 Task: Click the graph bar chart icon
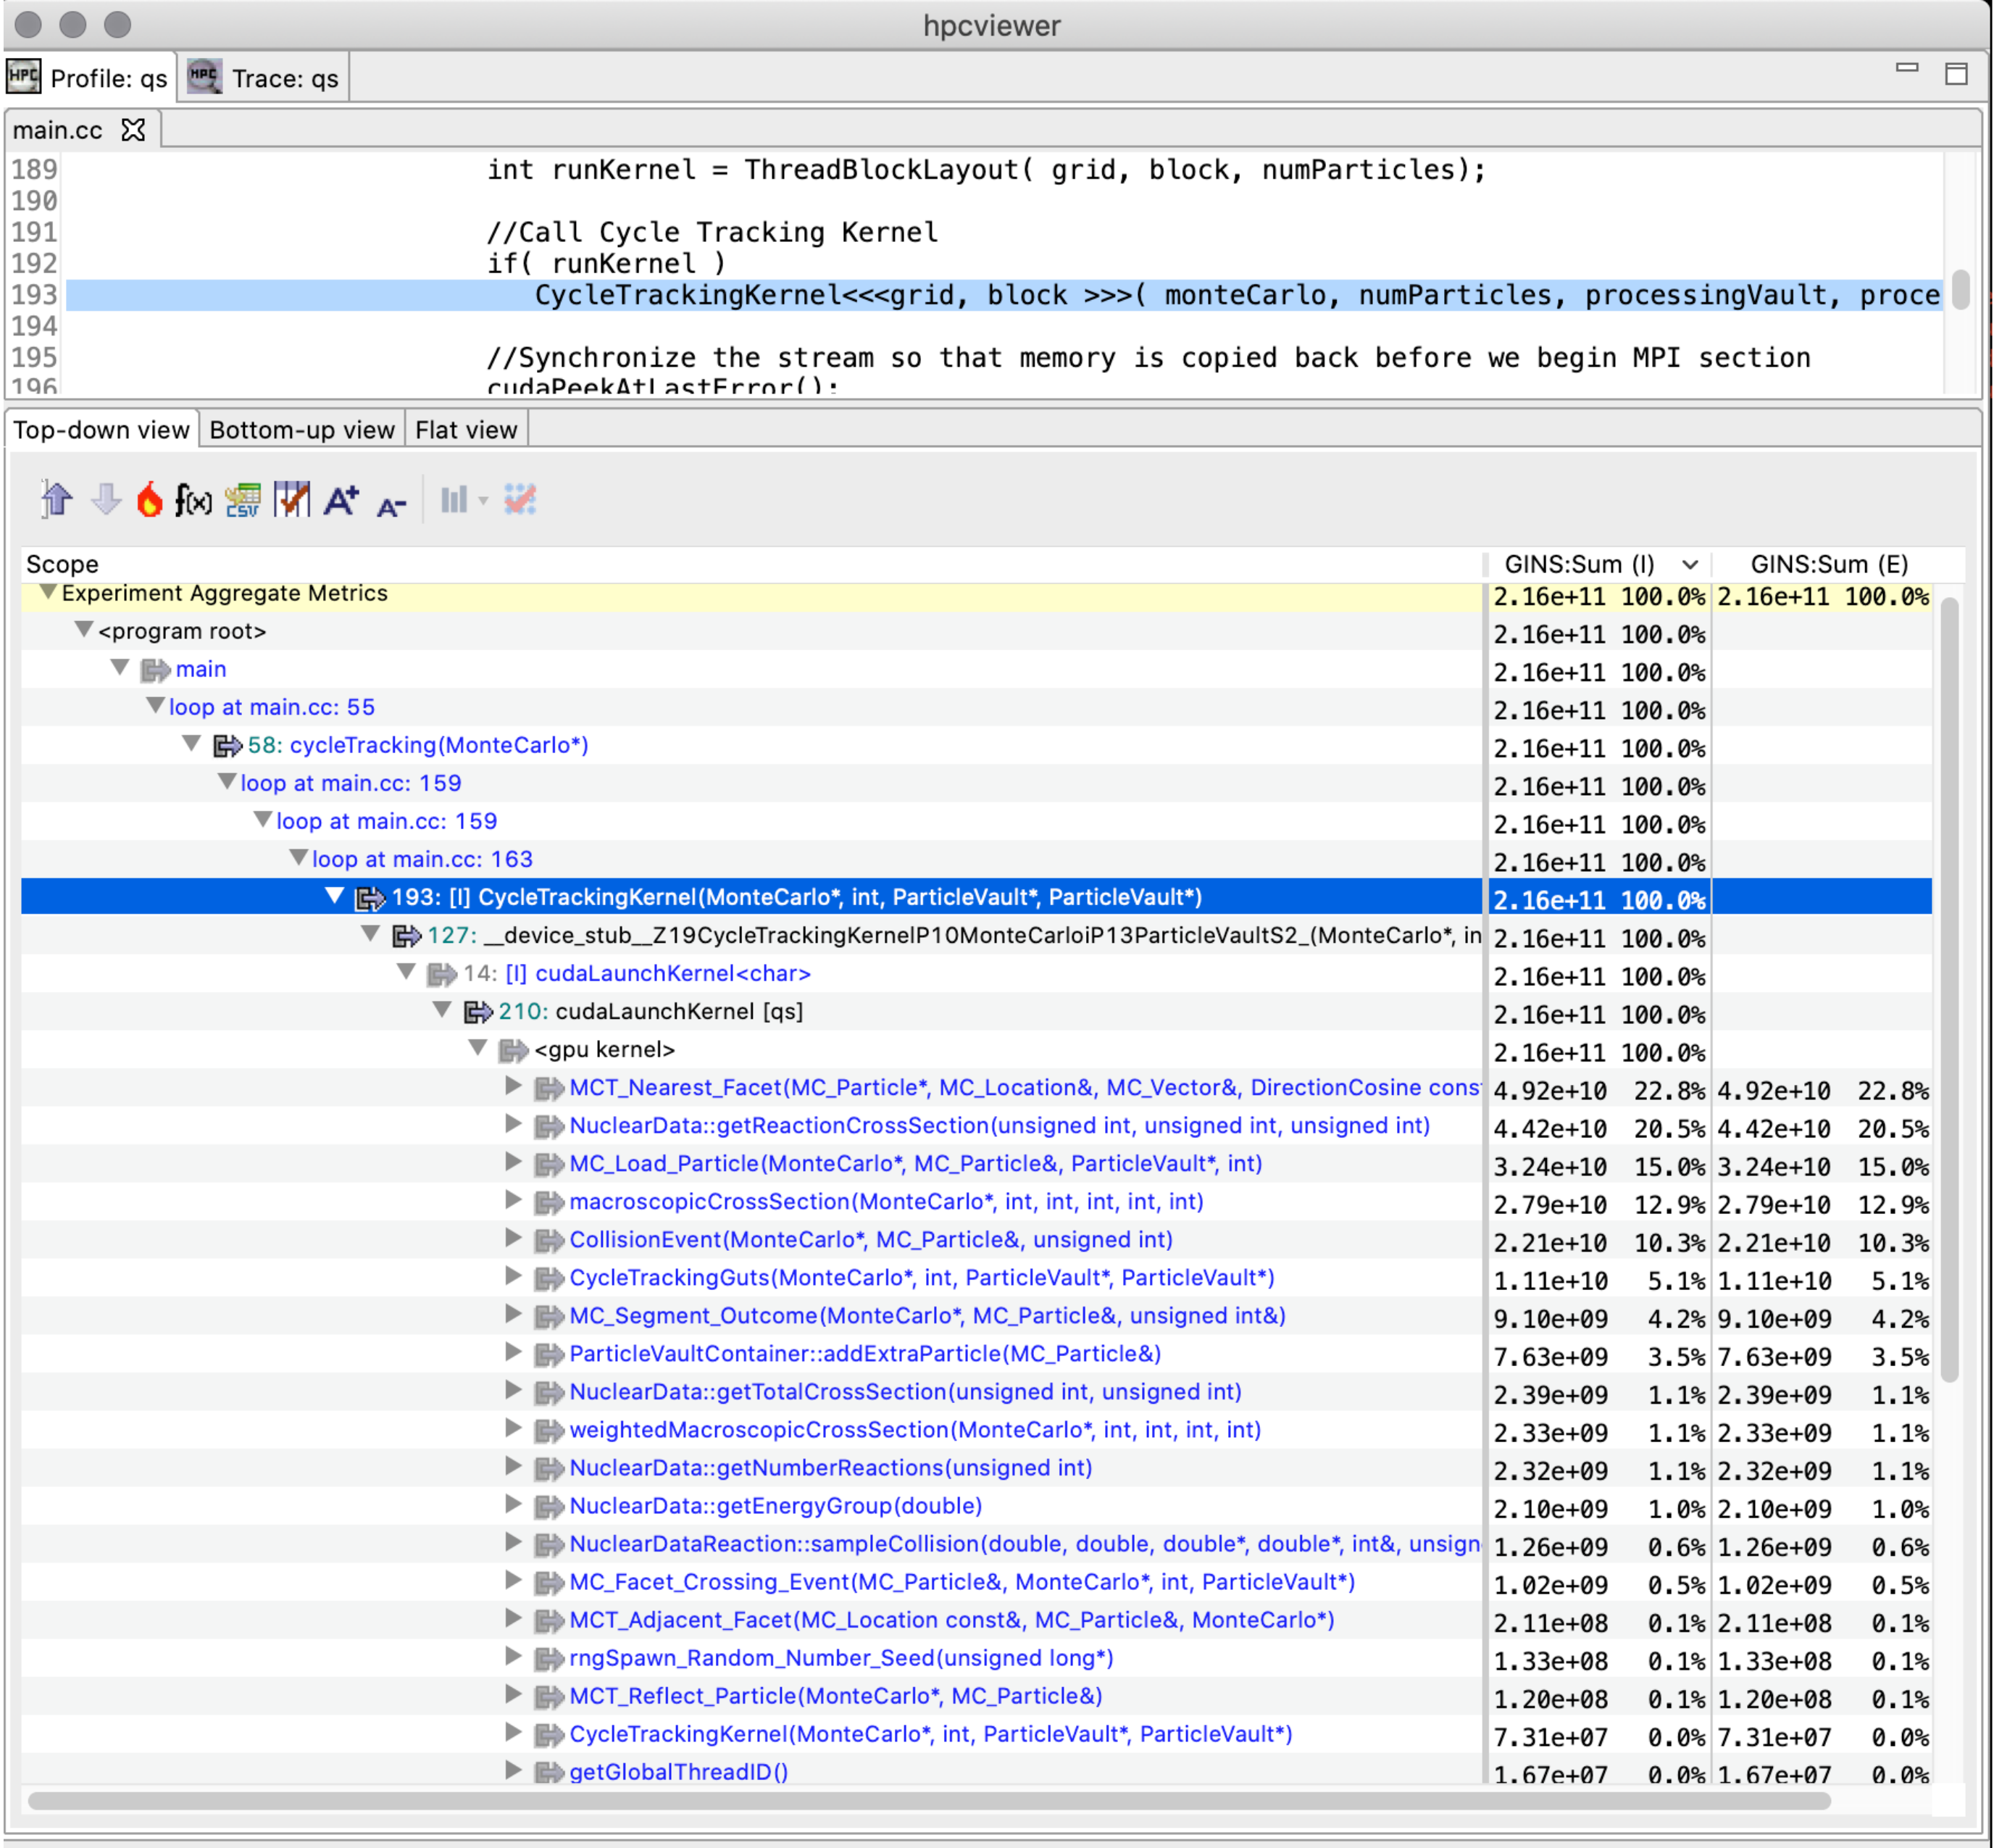(x=455, y=499)
